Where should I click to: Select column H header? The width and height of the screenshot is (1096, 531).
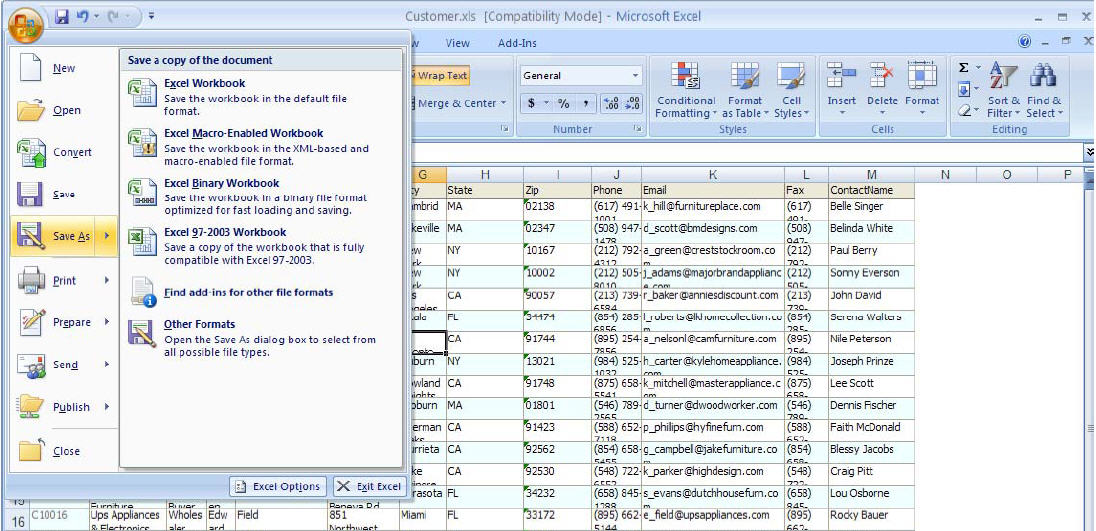tap(484, 175)
